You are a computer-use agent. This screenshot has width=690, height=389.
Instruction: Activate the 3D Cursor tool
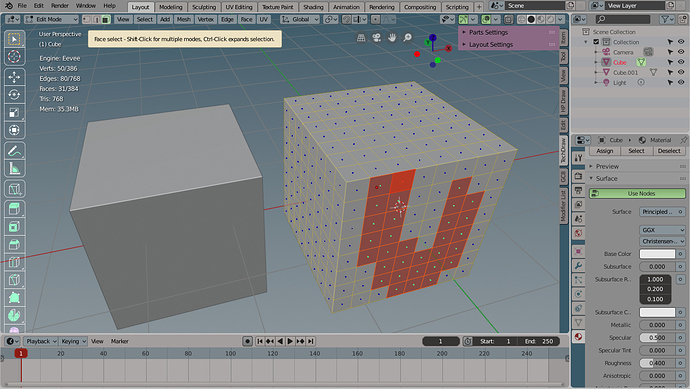(x=14, y=56)
